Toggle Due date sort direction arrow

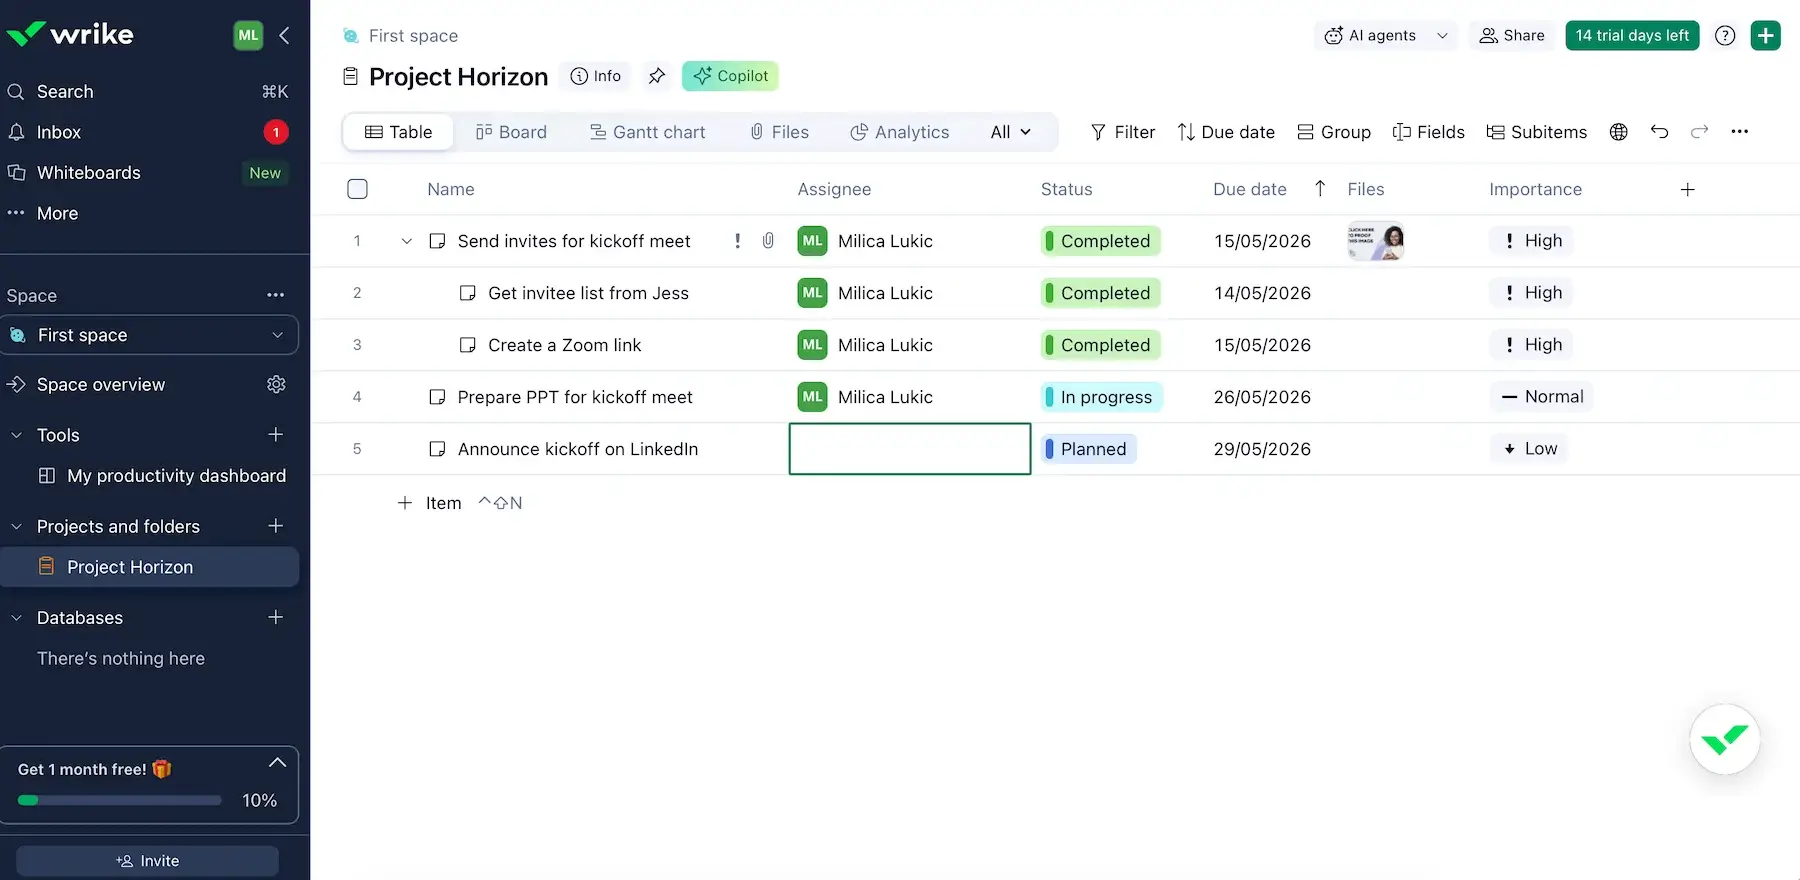tap(1320, 189)
